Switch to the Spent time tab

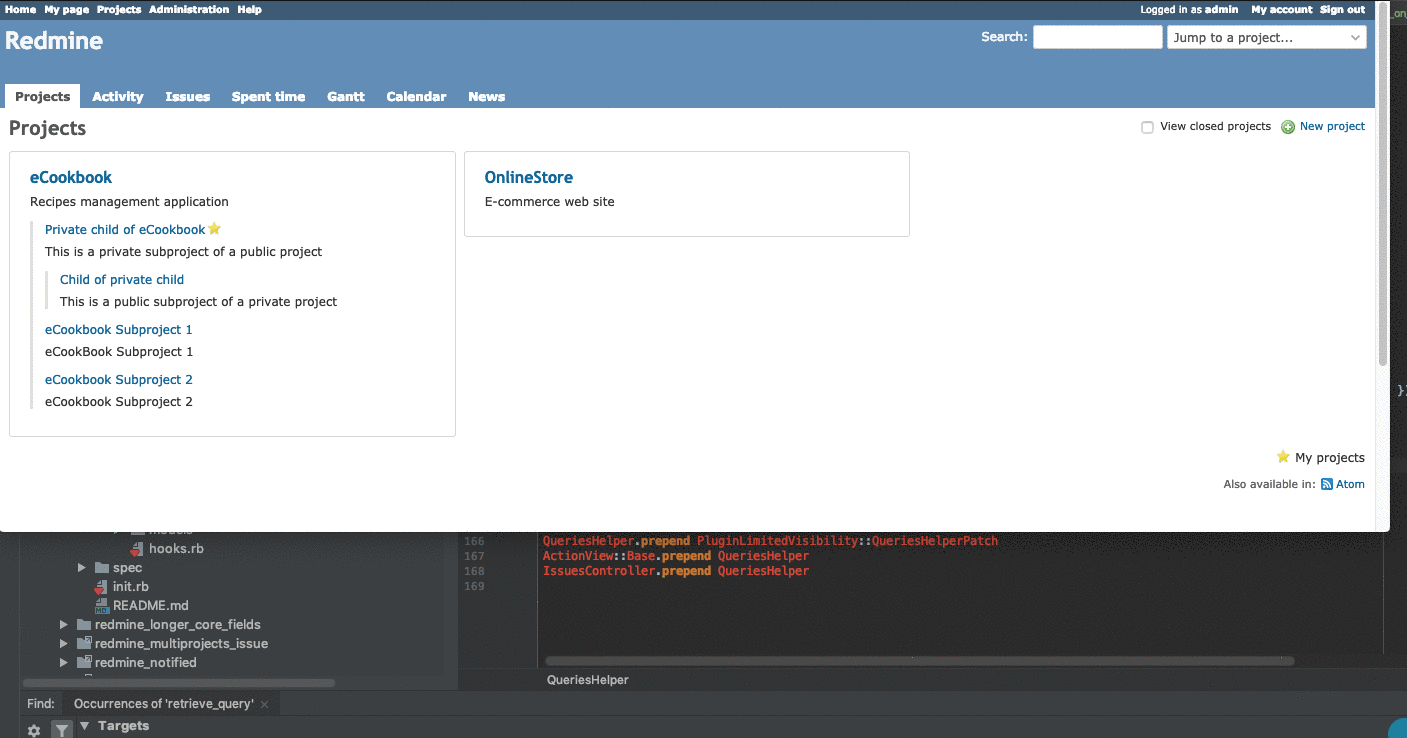click(x=268, y=97)
